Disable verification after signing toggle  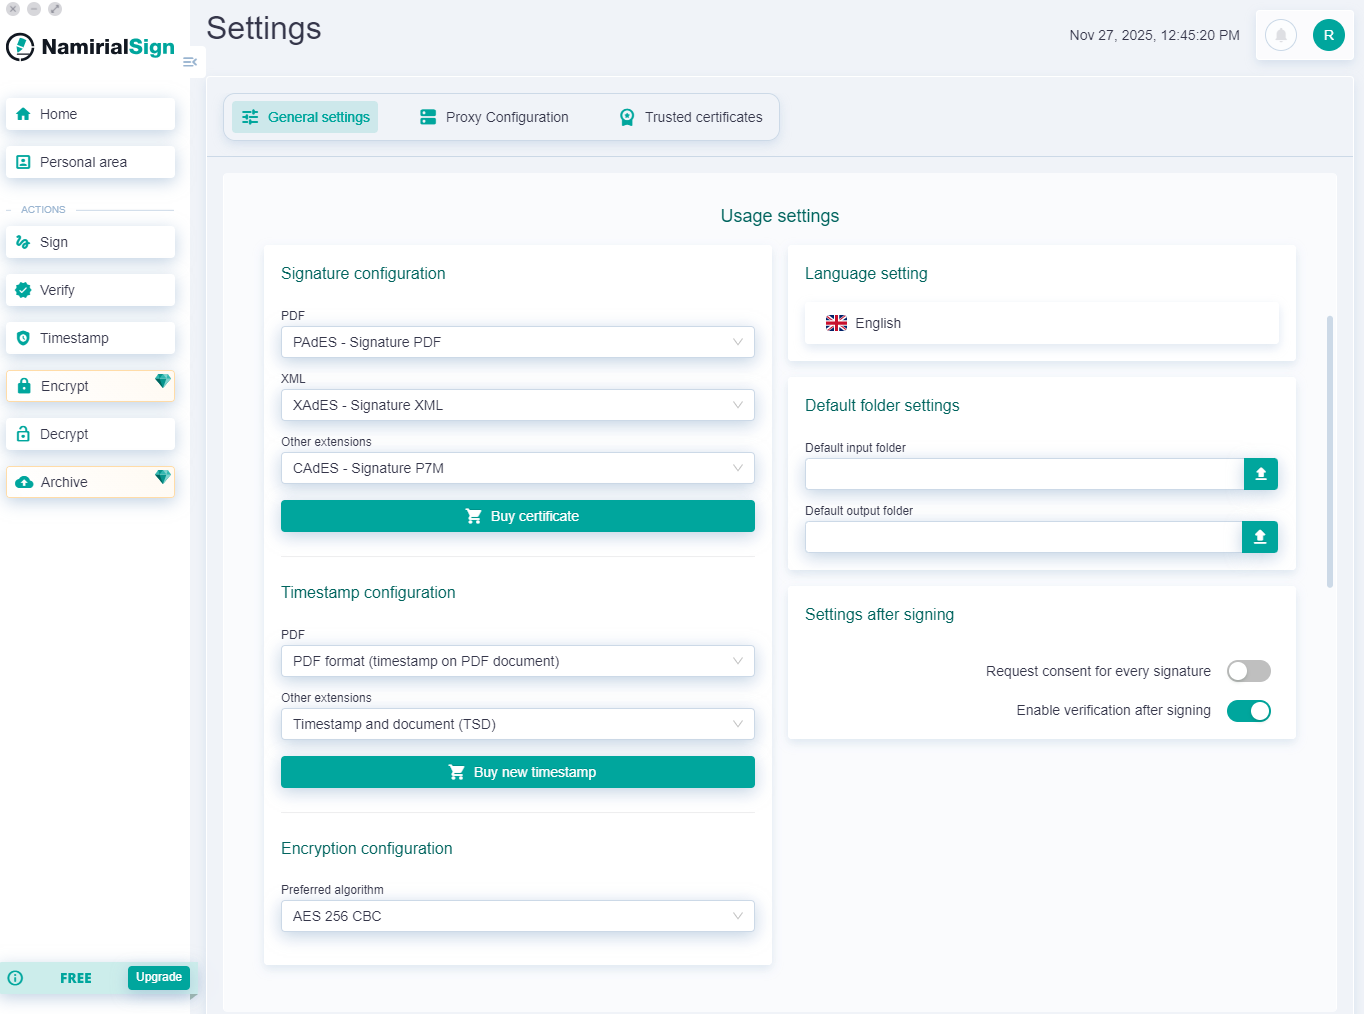tap(1248, 711)
